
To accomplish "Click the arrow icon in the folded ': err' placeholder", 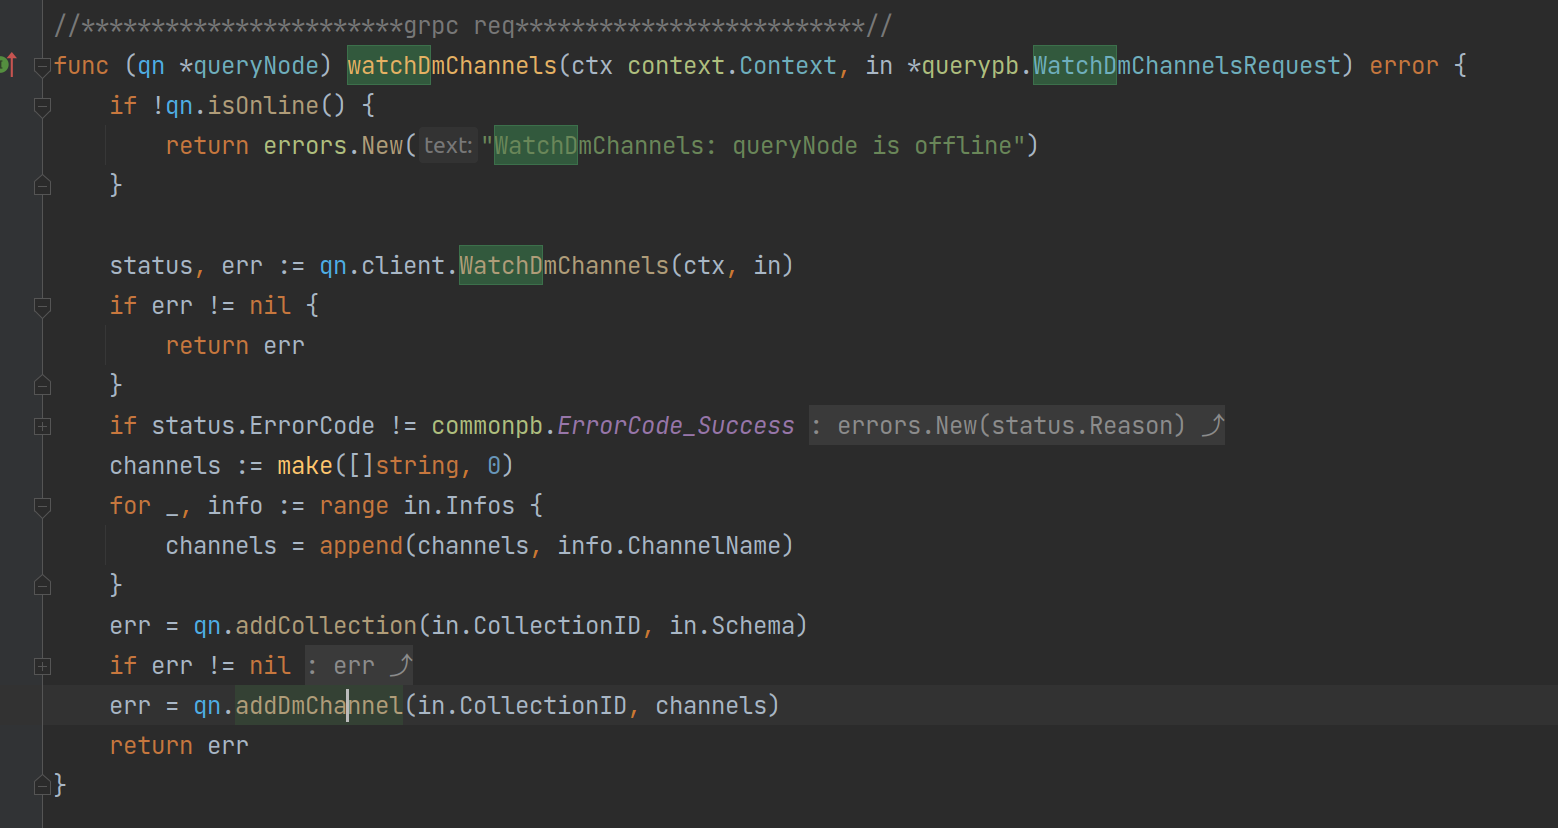I will (x=403, y=664).
